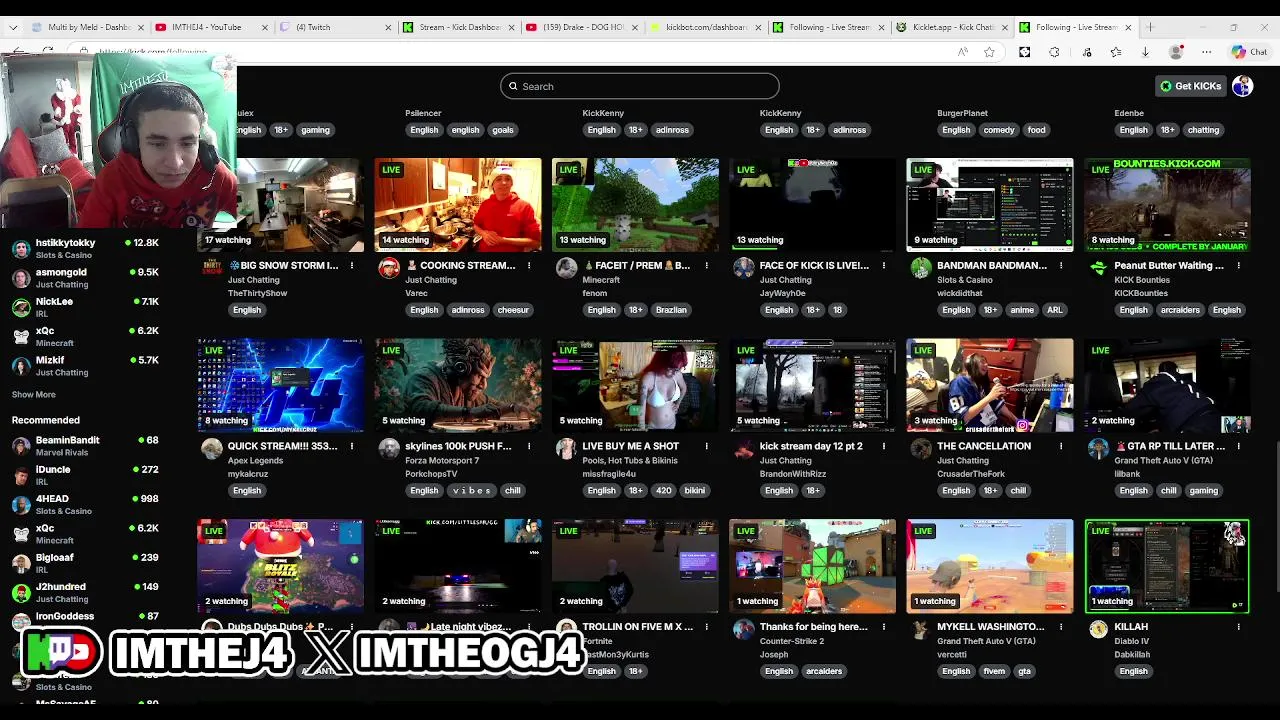Viewport: 1280px width, 720px height.
Task: Click Dabkillah's channel avatar icon
Action: click(x=1099, y=629)
